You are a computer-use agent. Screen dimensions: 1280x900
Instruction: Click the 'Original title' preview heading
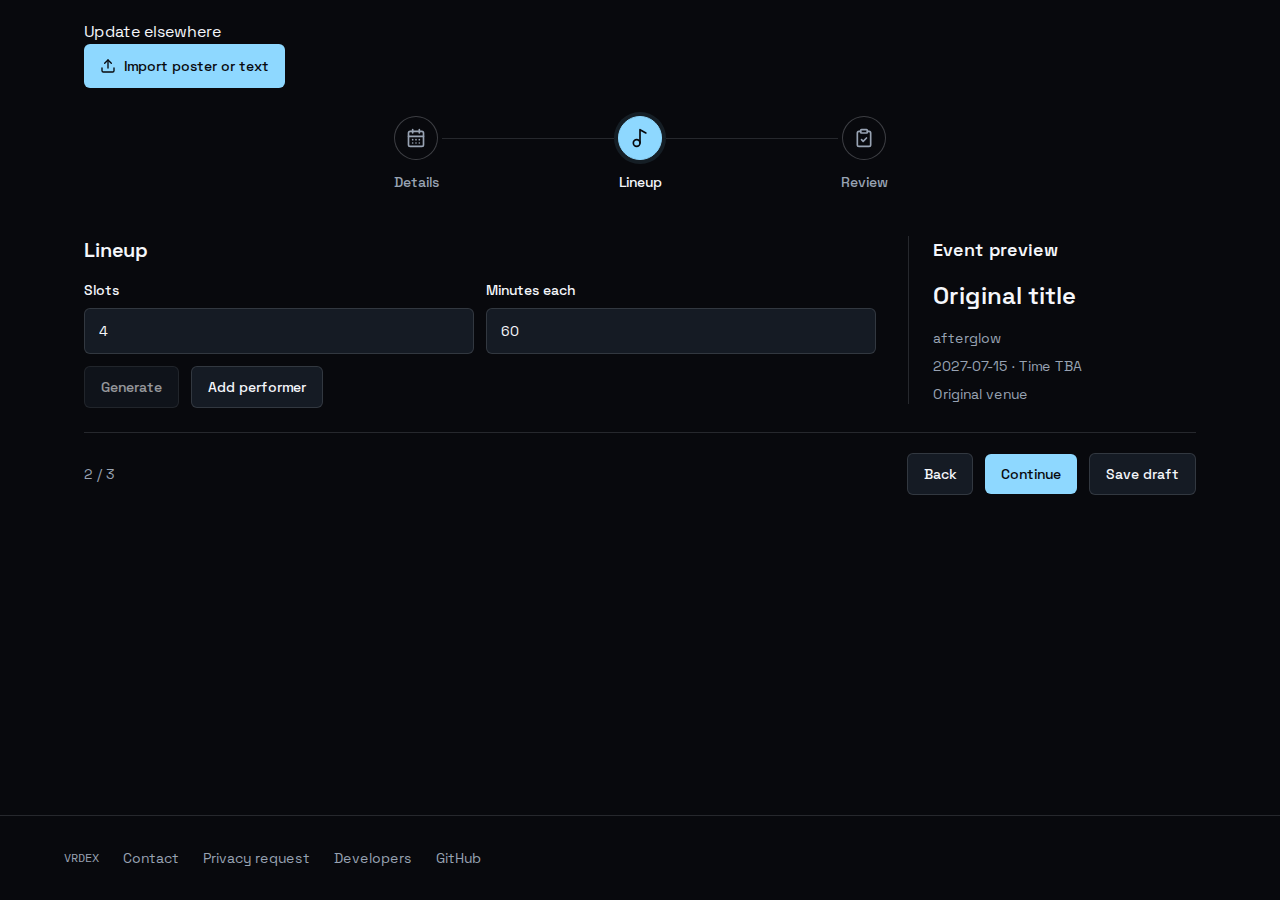click(1004, 296)
